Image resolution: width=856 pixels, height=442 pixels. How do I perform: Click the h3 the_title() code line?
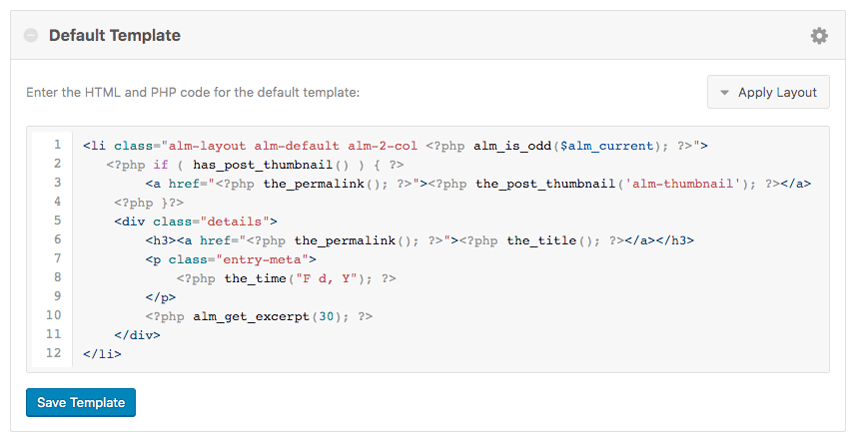click(419, 241)
